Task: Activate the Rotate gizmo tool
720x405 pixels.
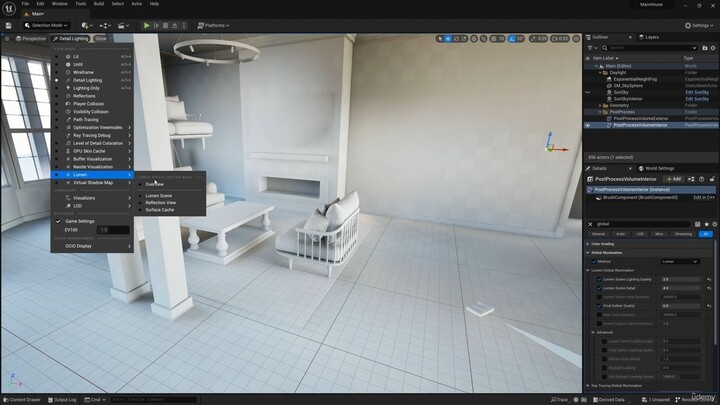Action: [x=456, y=39]
